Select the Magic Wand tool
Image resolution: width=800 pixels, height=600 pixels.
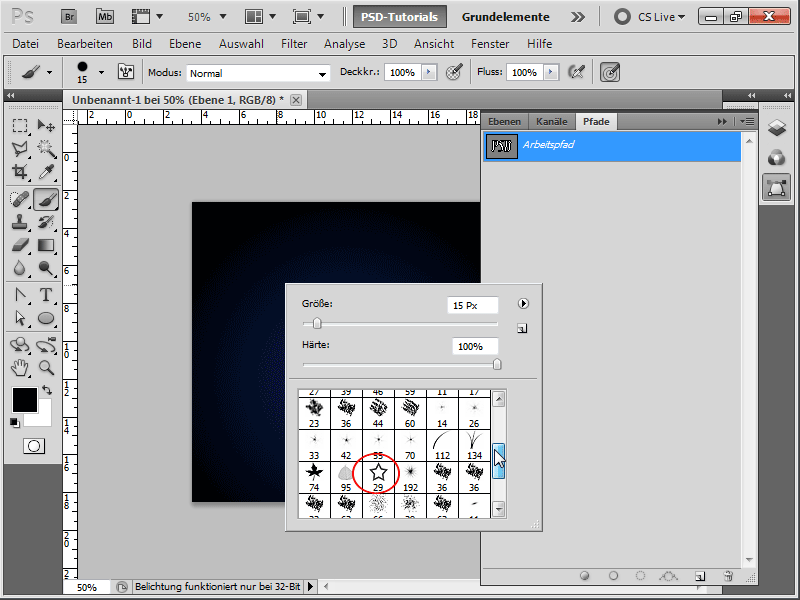pyautogui.click(x=46, y=148)
